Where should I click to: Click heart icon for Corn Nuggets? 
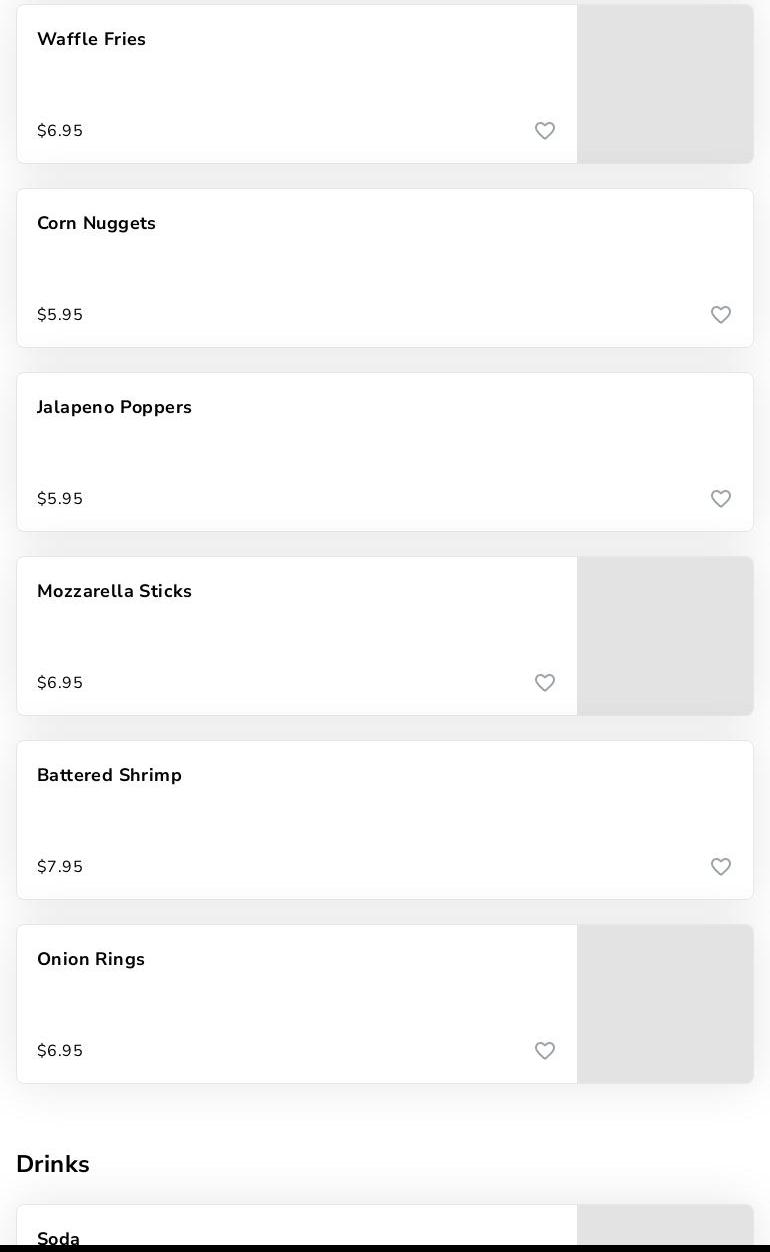click(721, 315)
